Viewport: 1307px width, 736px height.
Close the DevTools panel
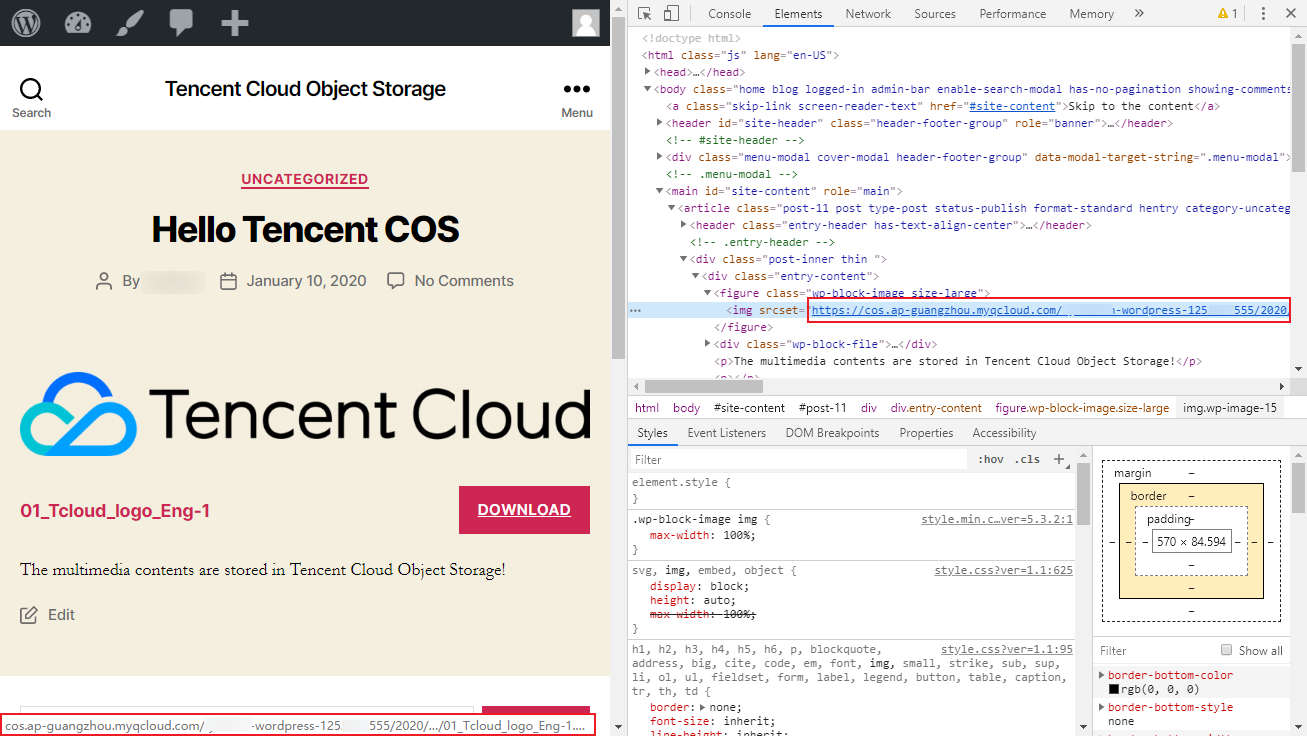pos(1291,14)
